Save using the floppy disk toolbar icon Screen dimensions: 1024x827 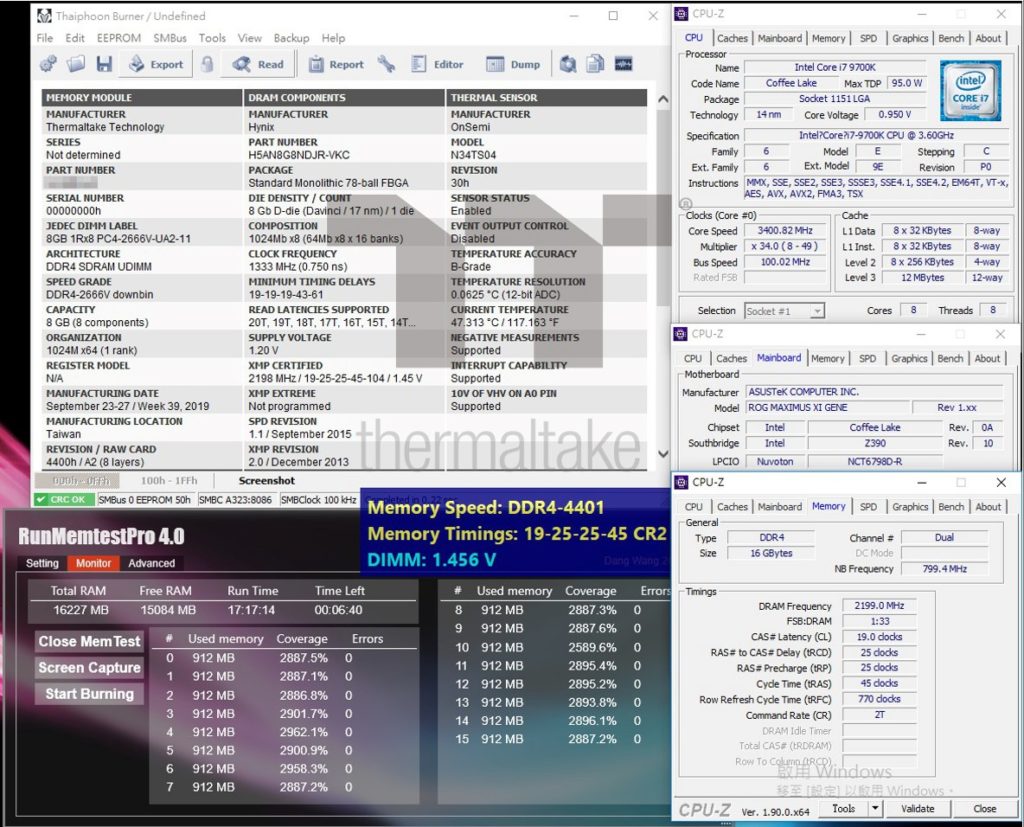[x=104, y=64]
